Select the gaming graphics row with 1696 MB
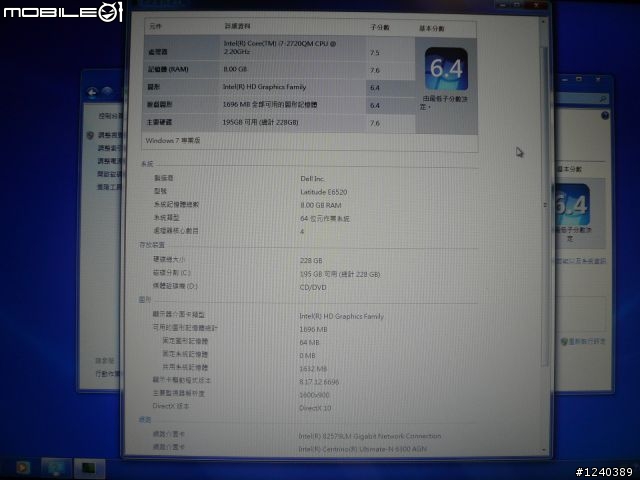Screen dimensions: 640x480 click(279, 105)
